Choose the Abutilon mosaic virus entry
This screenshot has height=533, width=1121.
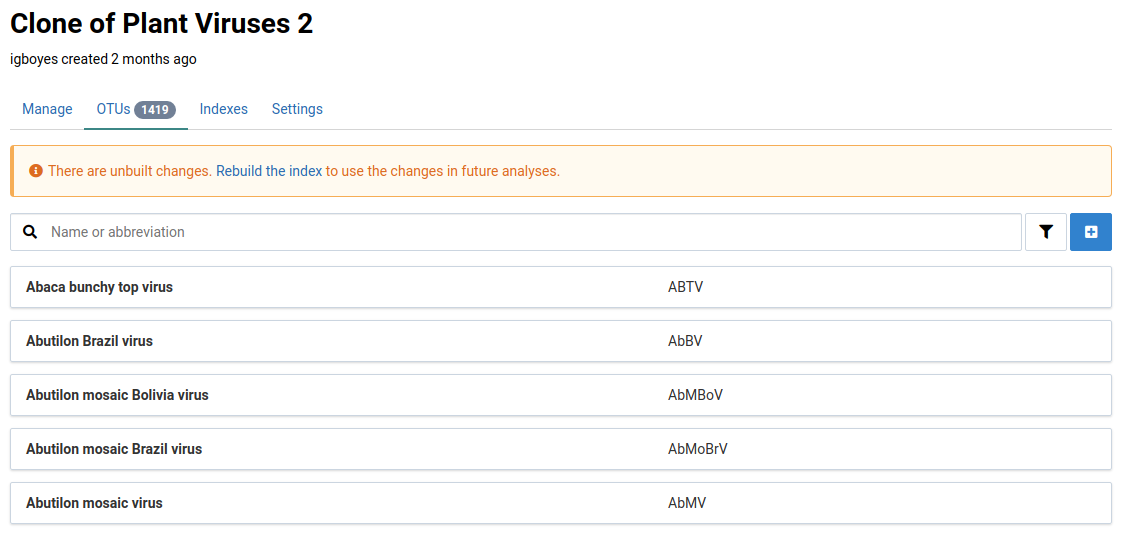[x=94, y=503]
